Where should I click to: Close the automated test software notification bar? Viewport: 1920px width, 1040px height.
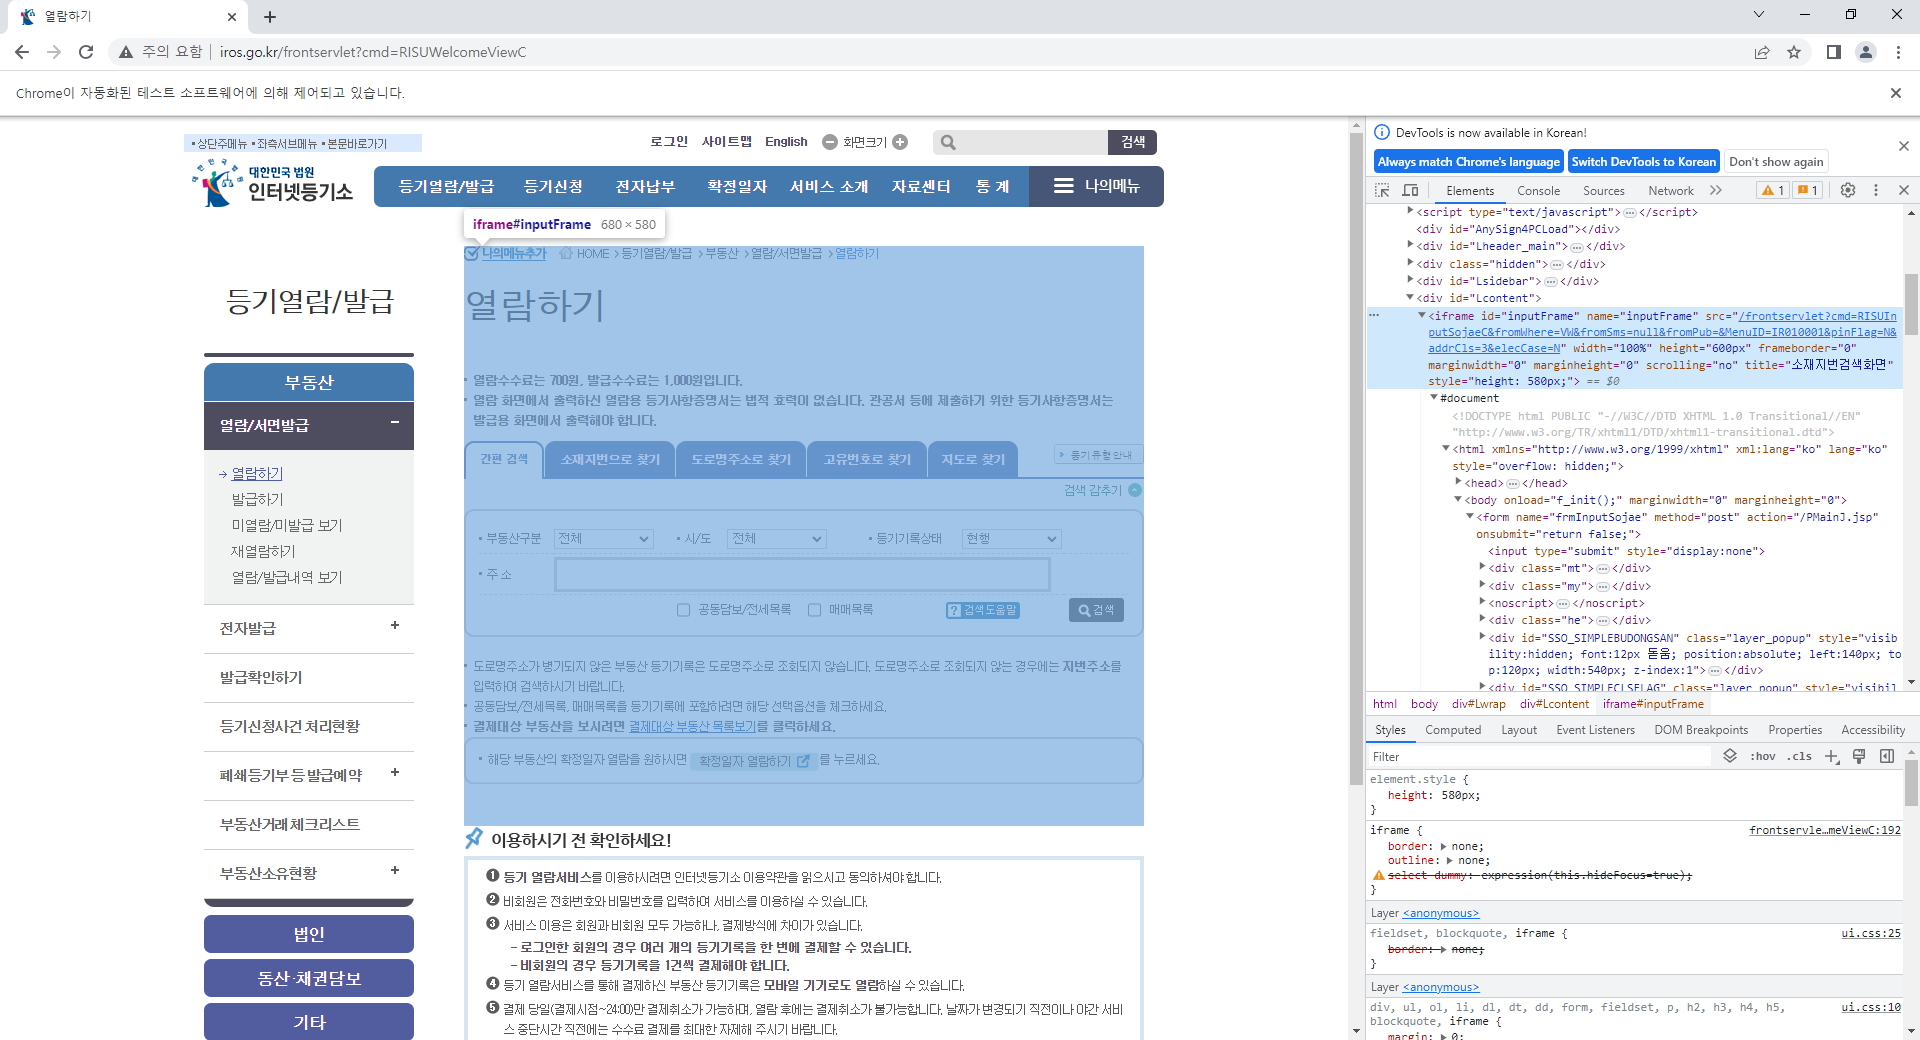coord(1895,93)
